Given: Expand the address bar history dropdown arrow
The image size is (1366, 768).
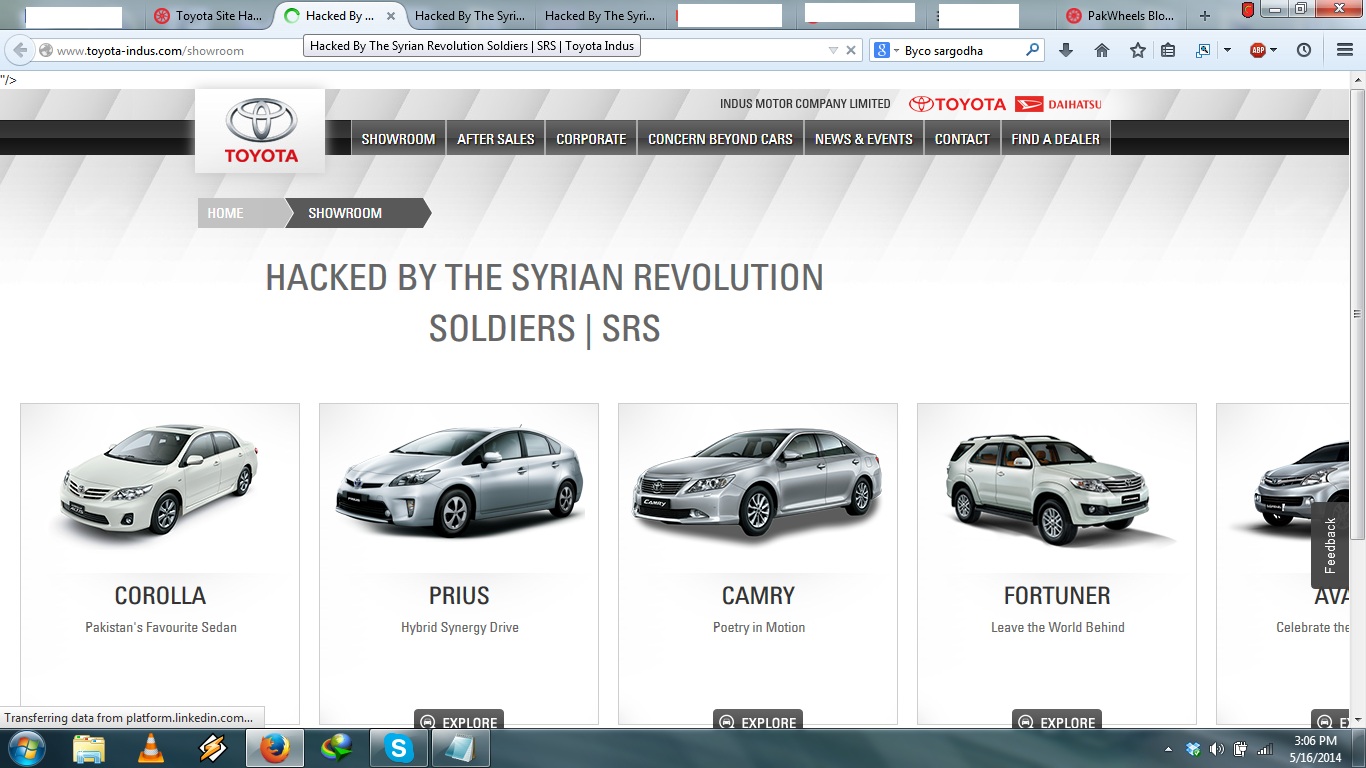Looking at the screenshot, I should (833, 50).
